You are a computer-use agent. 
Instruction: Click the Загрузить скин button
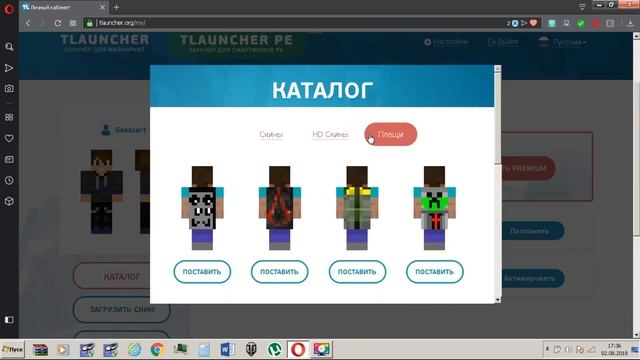[121, 309]
